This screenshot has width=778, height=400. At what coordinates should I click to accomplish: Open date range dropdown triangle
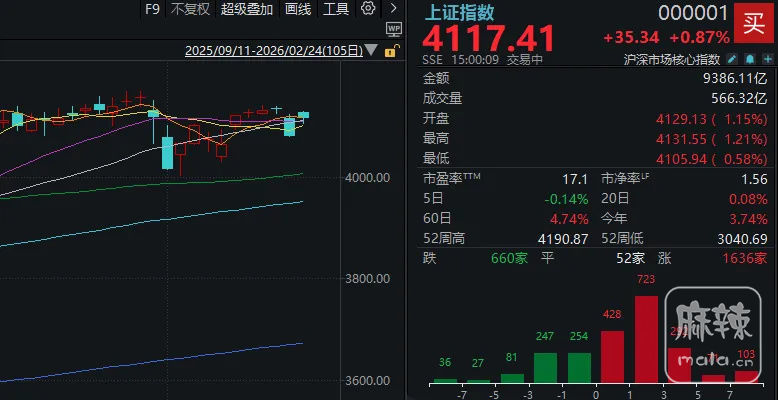[371, 51]
